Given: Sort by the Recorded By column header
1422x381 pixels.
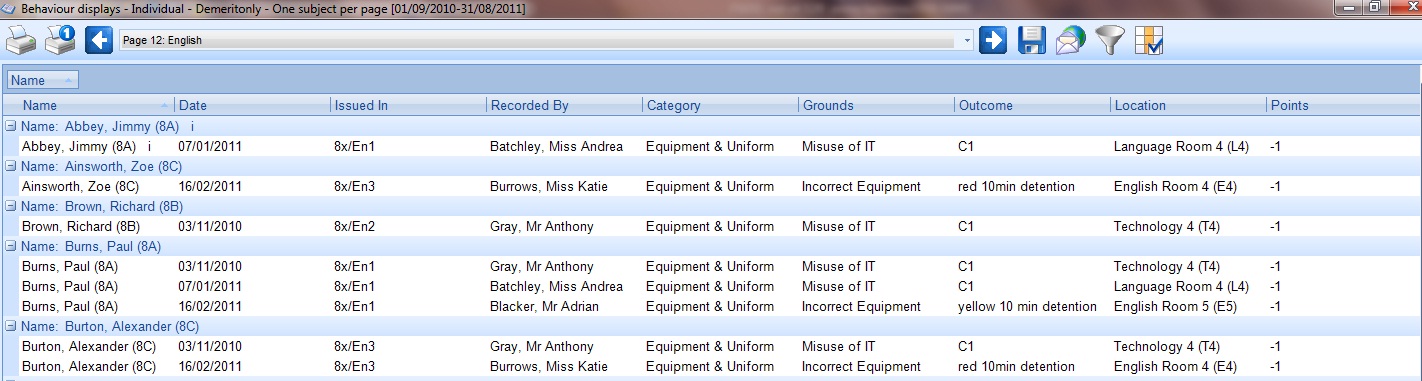Looking at the screenshot, I should click(564, 105).
